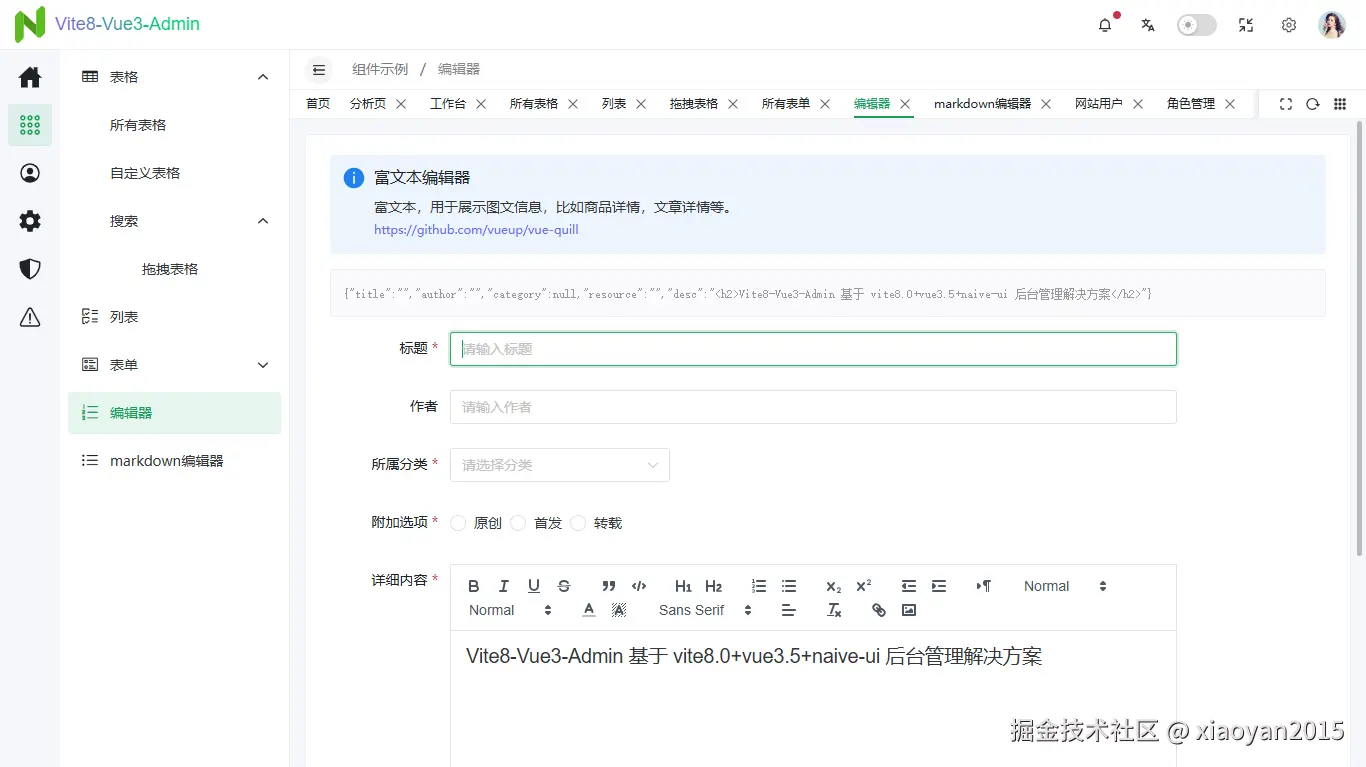Open the tab bar grid options menu
Image resolution: width=1366 pixels, height=767 pixels.
1340,104
